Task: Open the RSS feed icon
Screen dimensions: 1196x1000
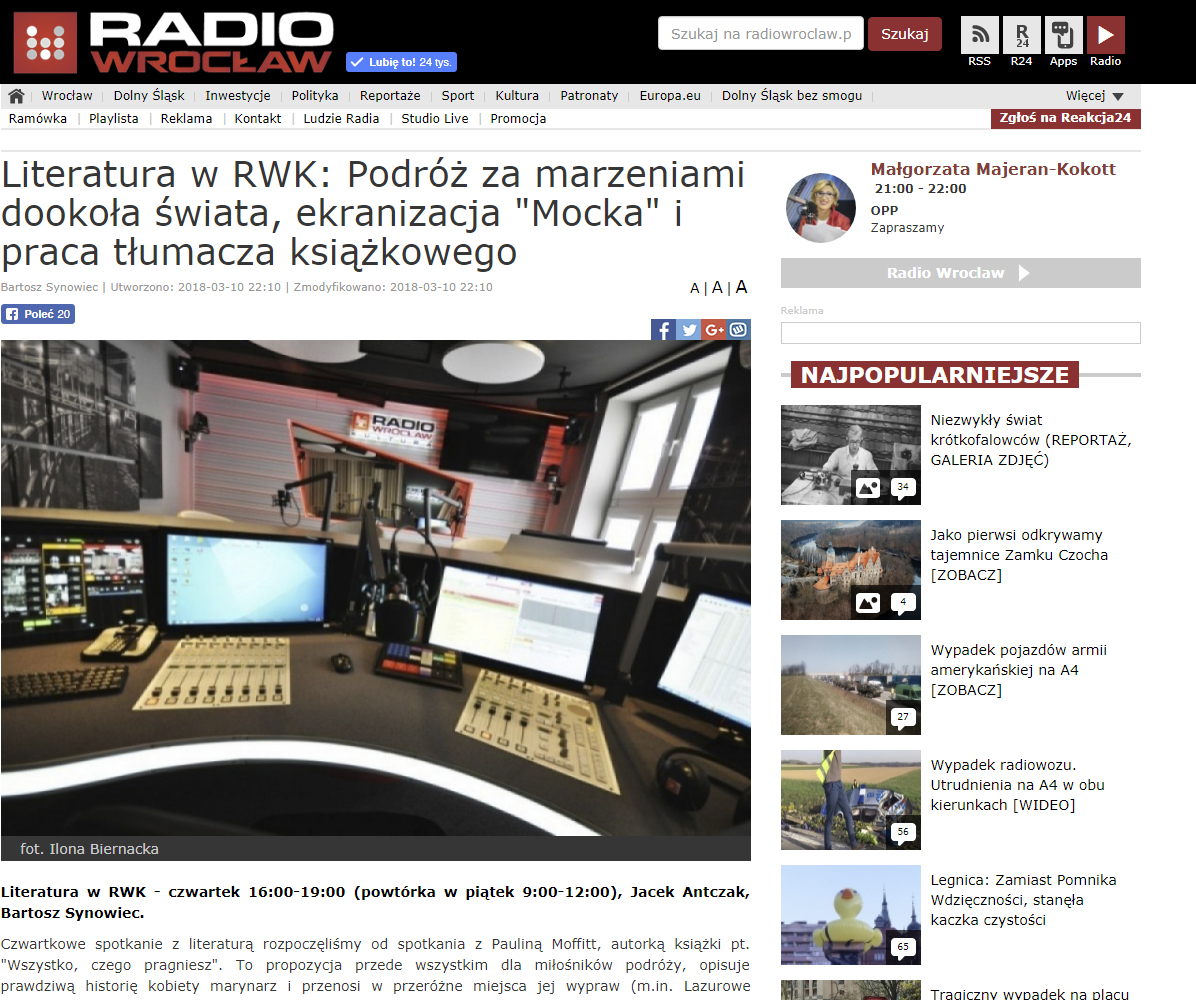Action: pos(979,35)
